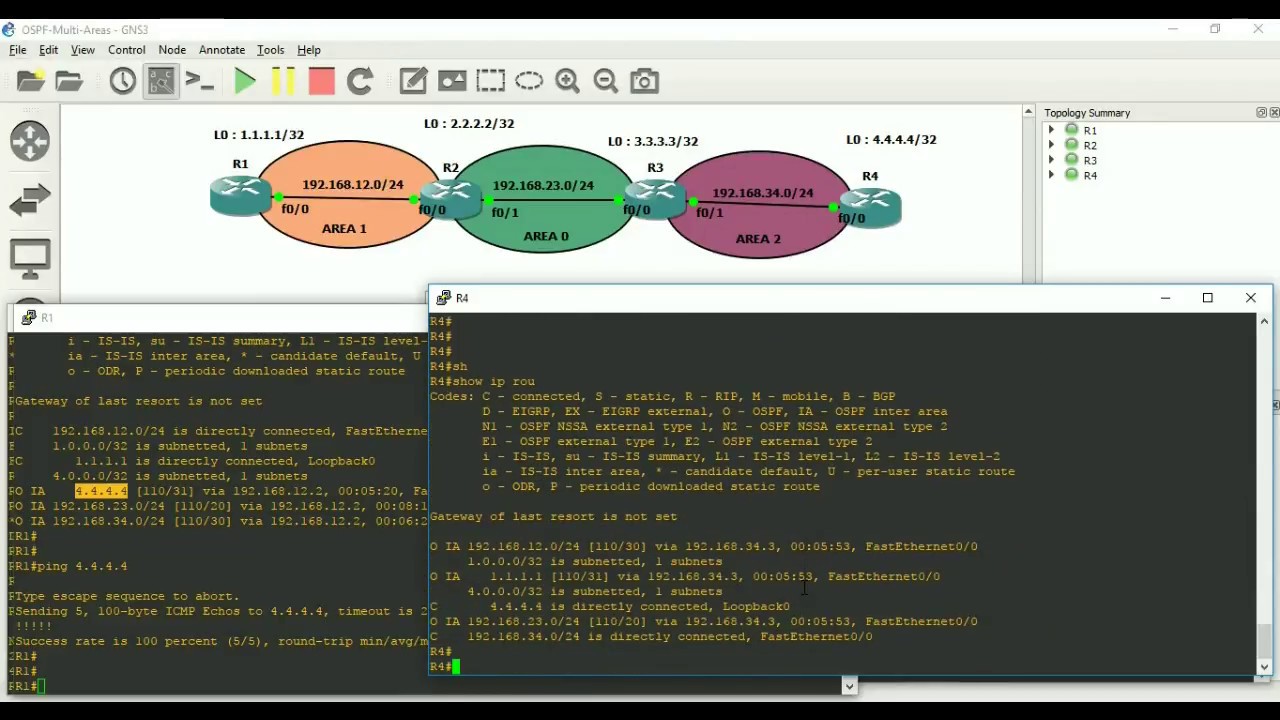This screenshot has height=720, width=1280.
Task: Click highlighted 4.4.4.4 in R1 terminal
Action: coord(101,491)
